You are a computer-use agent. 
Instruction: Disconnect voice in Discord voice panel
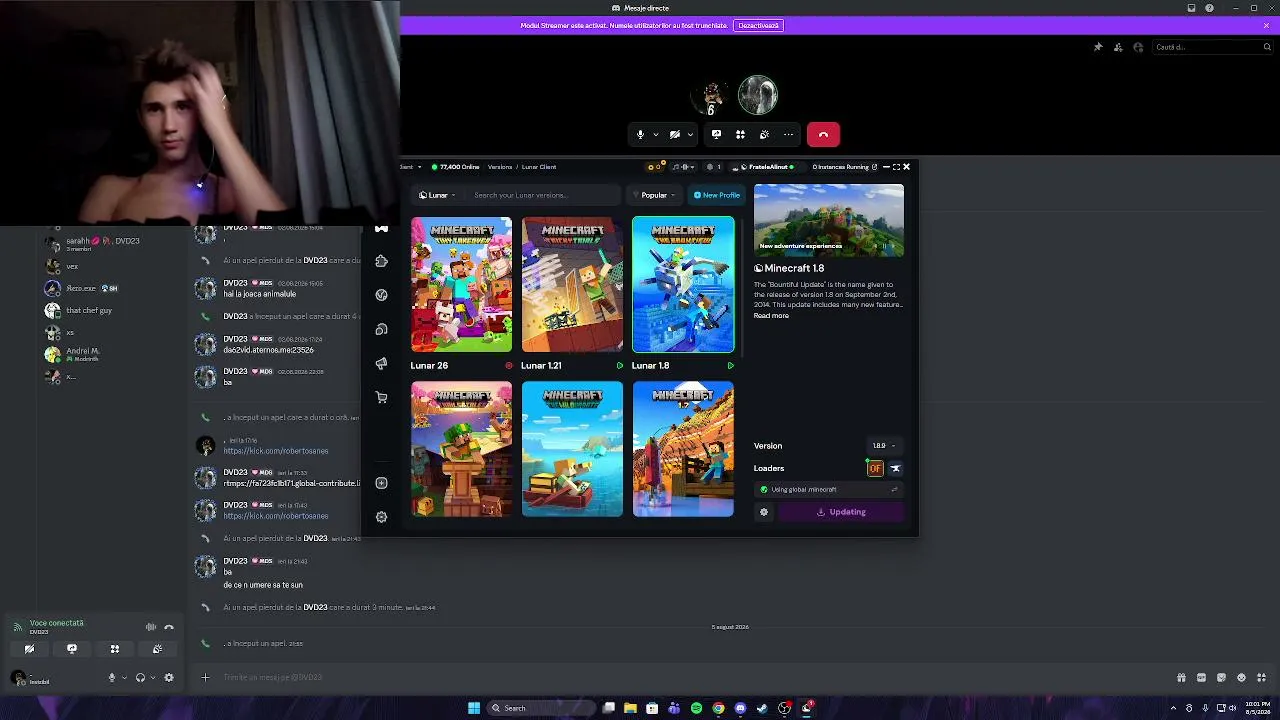169,627
